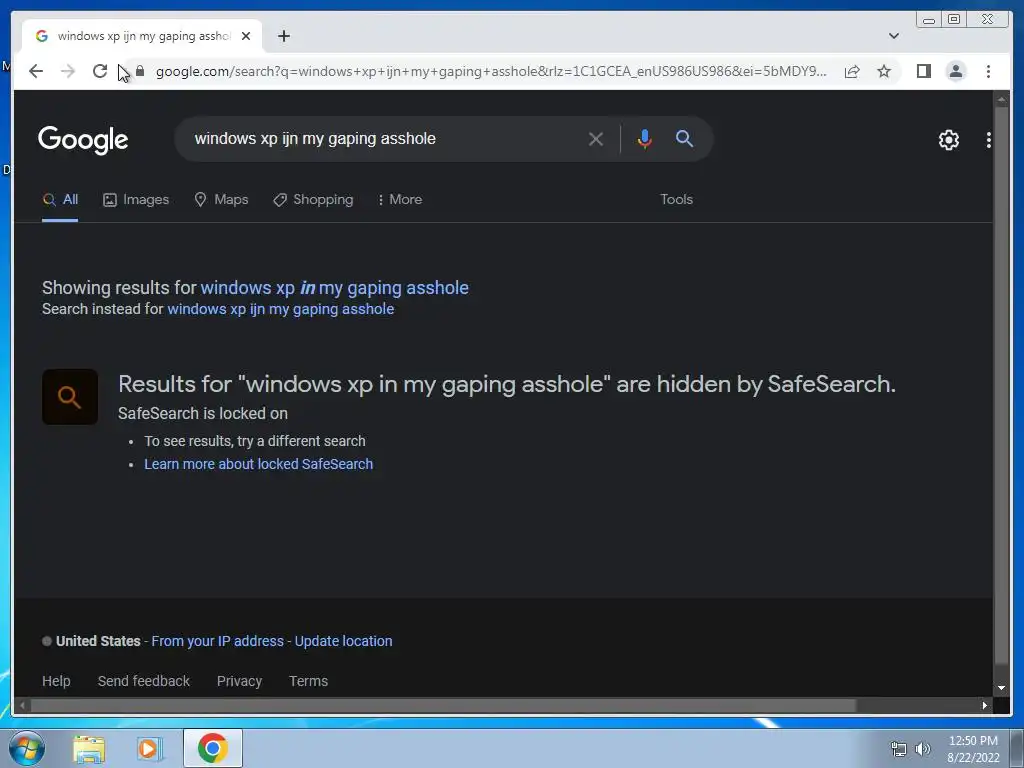Share this page using the share icon
The width and height of the screenshot is (1024, 768).
[852, 71]
